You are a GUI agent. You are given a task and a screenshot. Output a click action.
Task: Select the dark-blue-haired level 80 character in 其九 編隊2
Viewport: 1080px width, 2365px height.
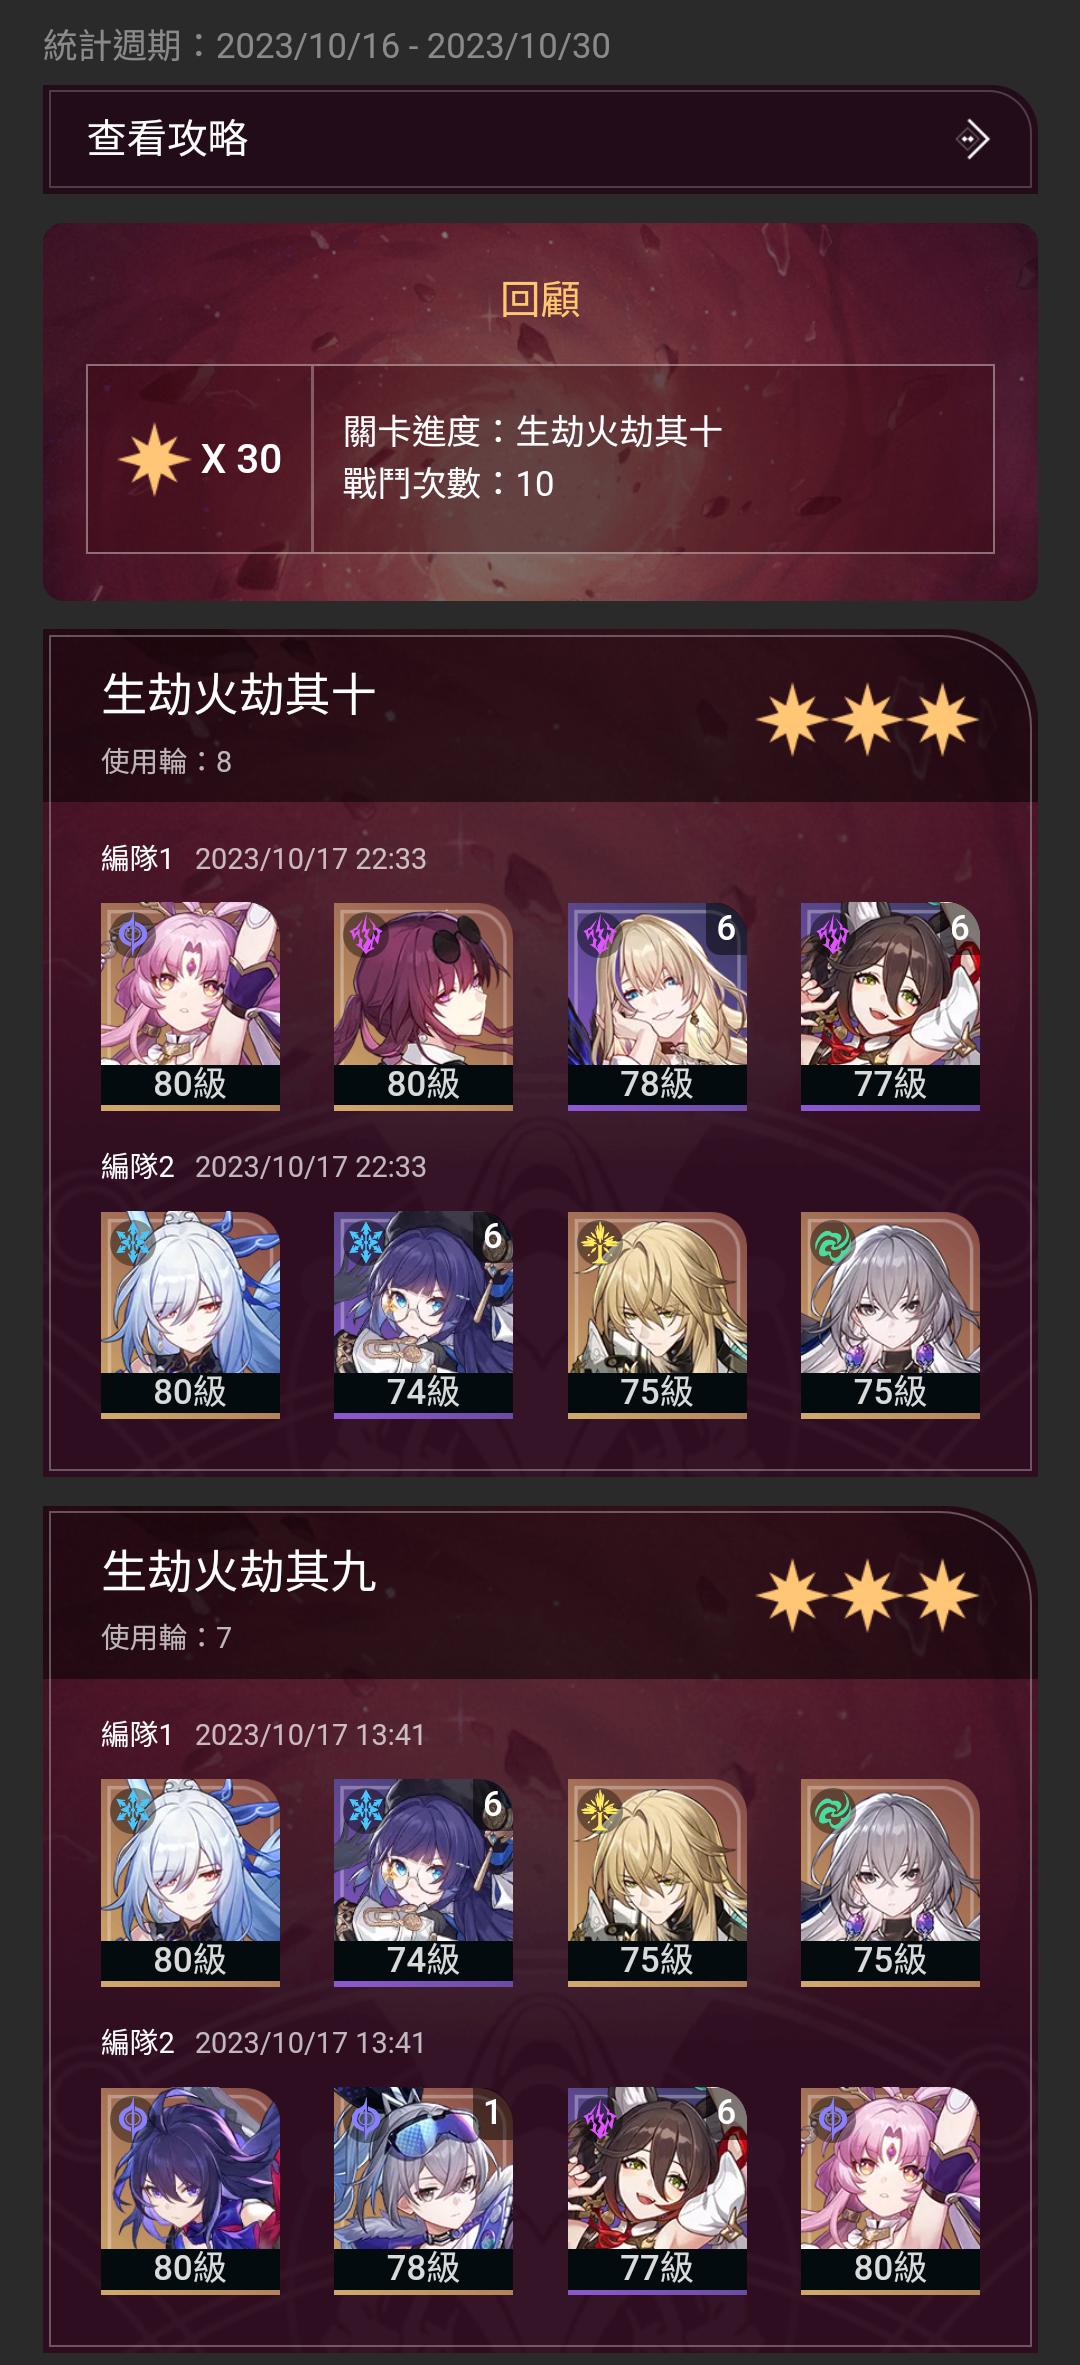[x=190, y=2190]
